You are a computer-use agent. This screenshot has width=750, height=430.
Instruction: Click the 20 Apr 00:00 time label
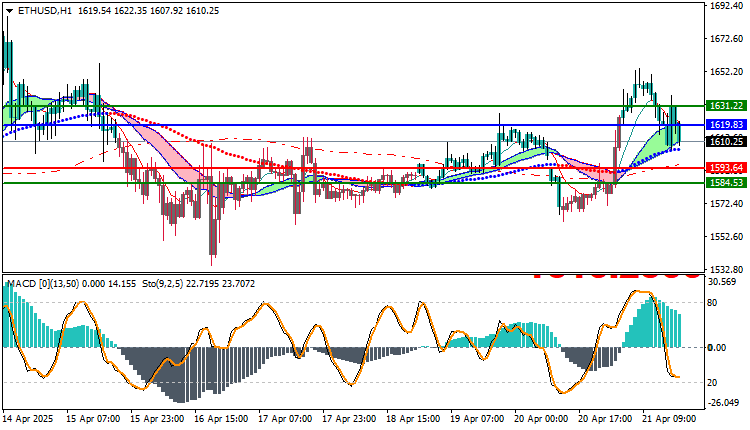[x=541, y=419]
